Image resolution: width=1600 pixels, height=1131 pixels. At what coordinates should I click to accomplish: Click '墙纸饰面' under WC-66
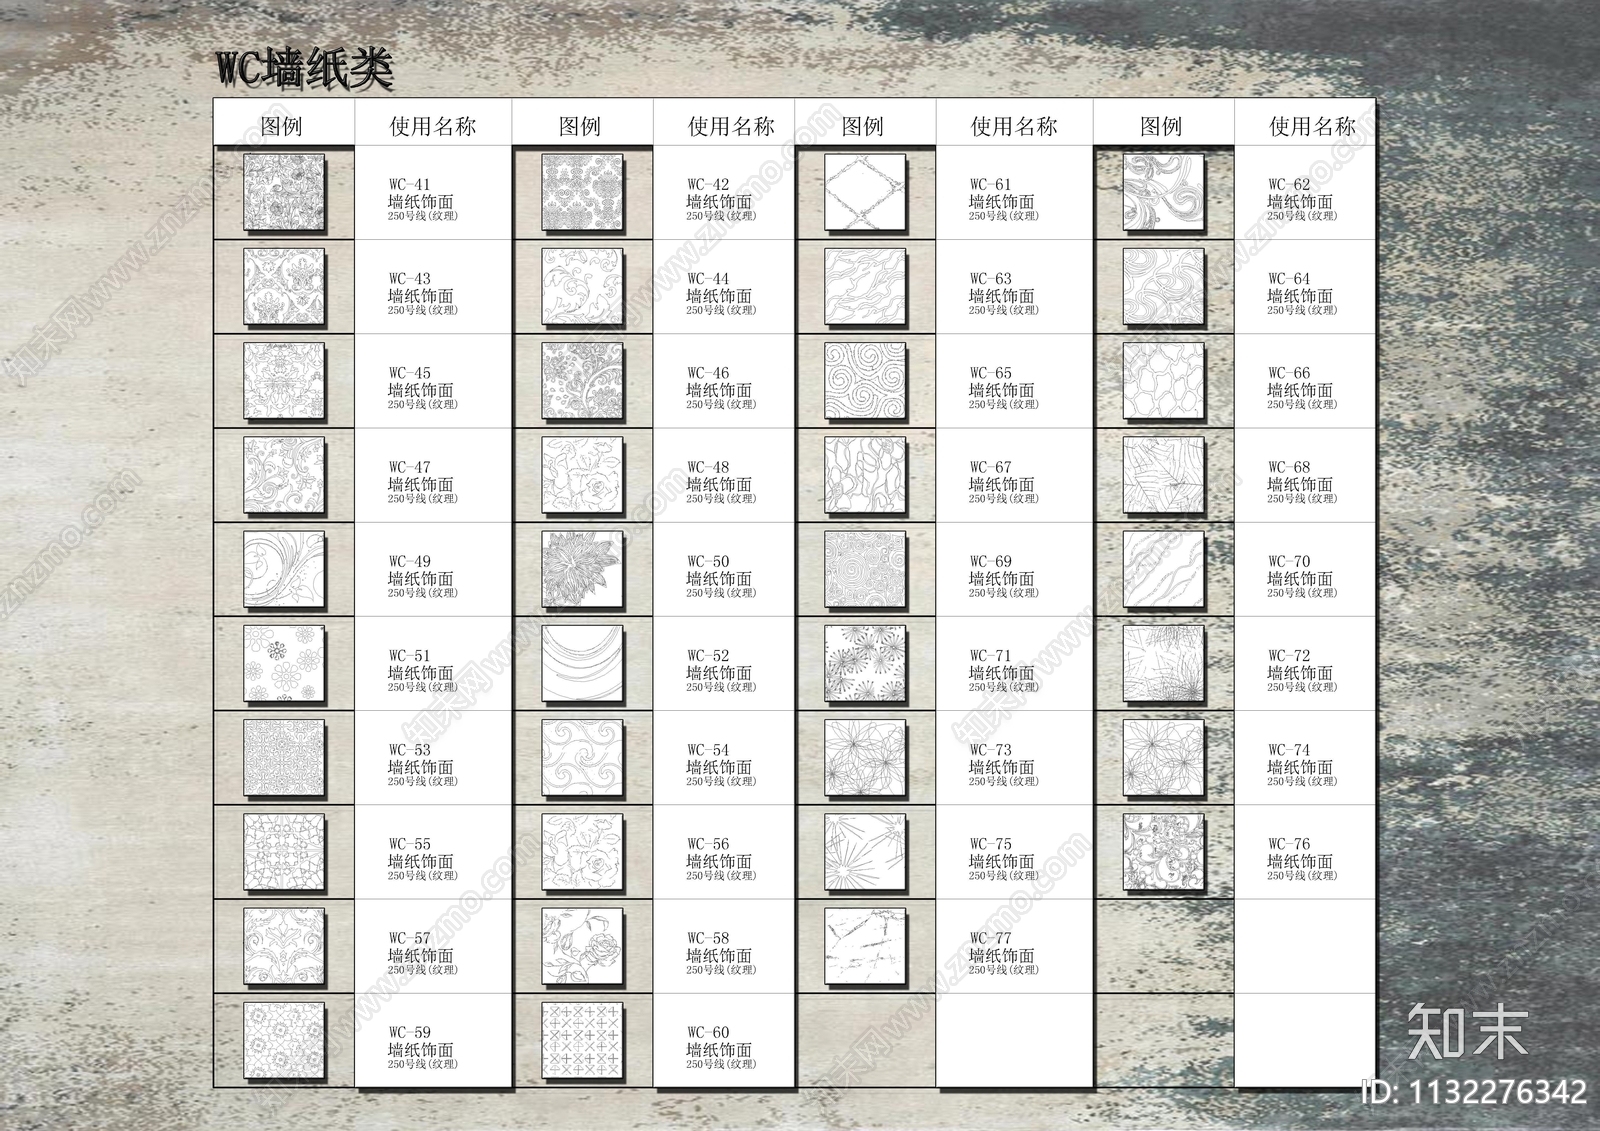click(x=1300, y=390)
